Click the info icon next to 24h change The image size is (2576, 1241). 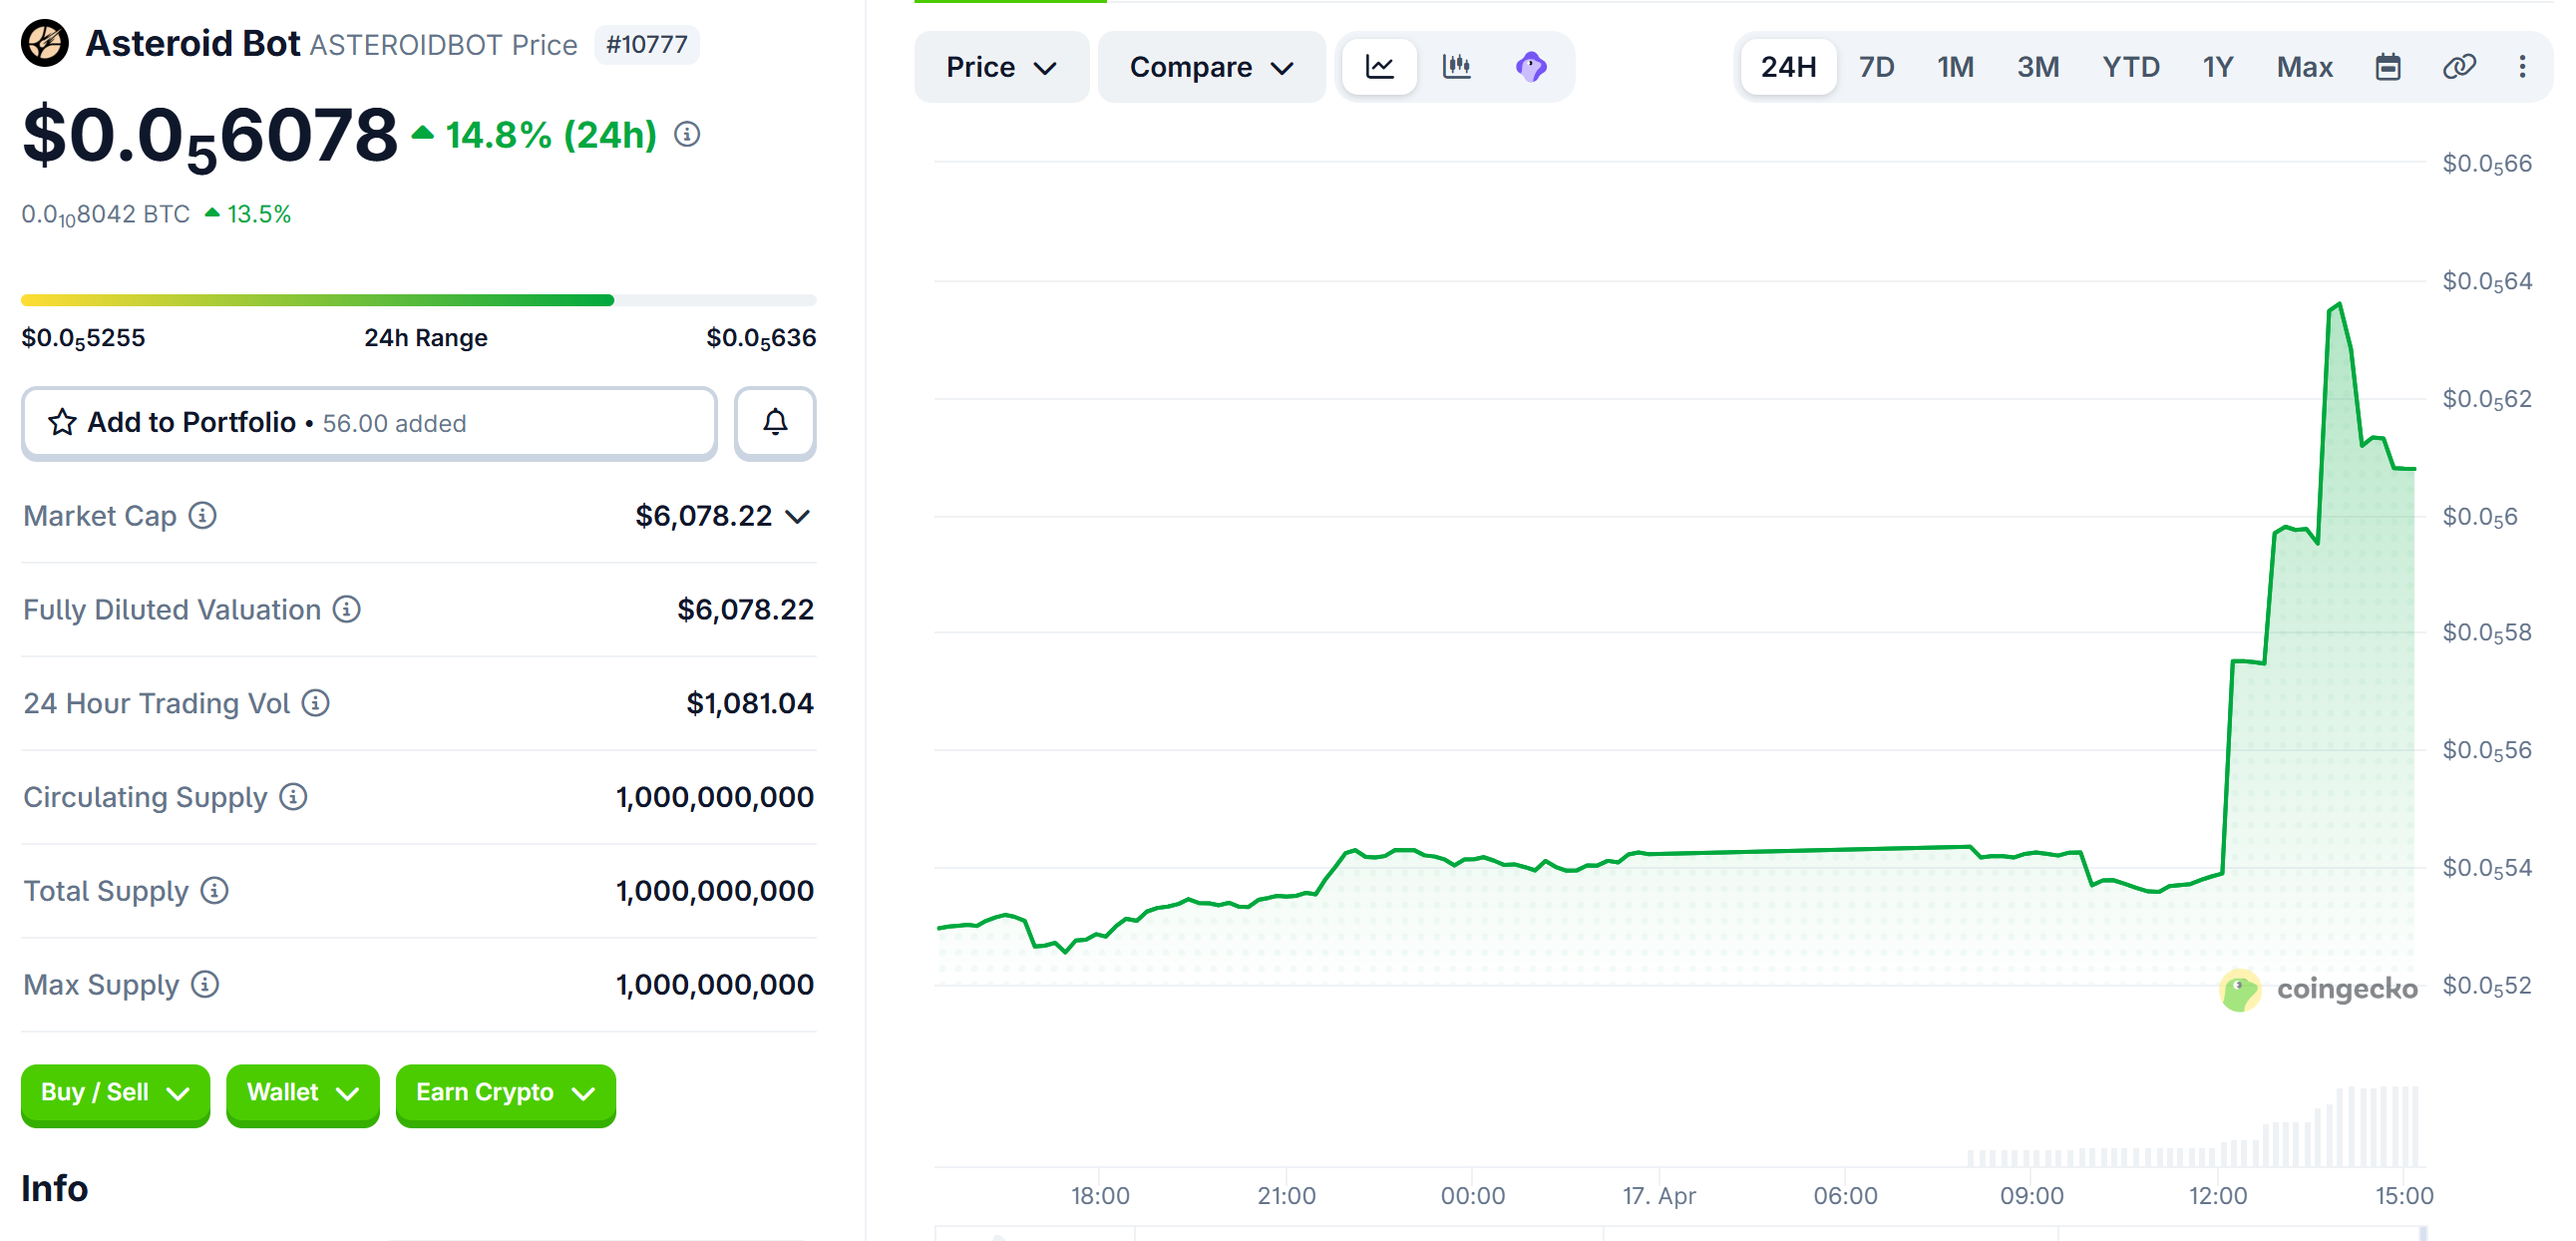point(687,134)
